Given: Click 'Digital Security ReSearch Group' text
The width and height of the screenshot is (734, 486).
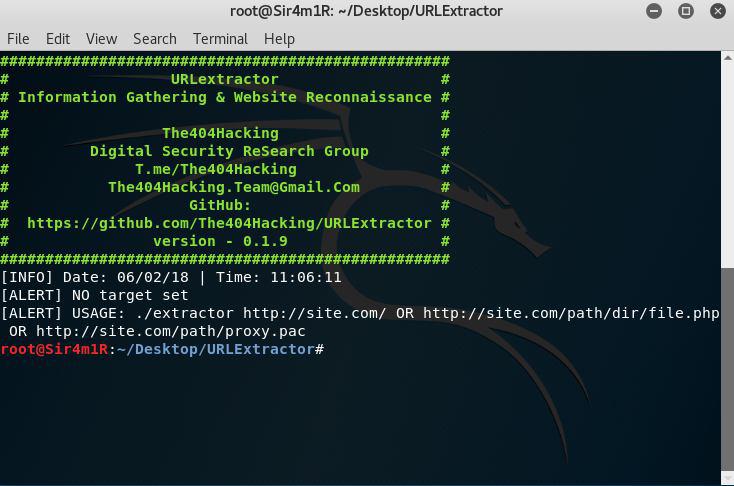Looking at the screenshot, I should 229,151.
